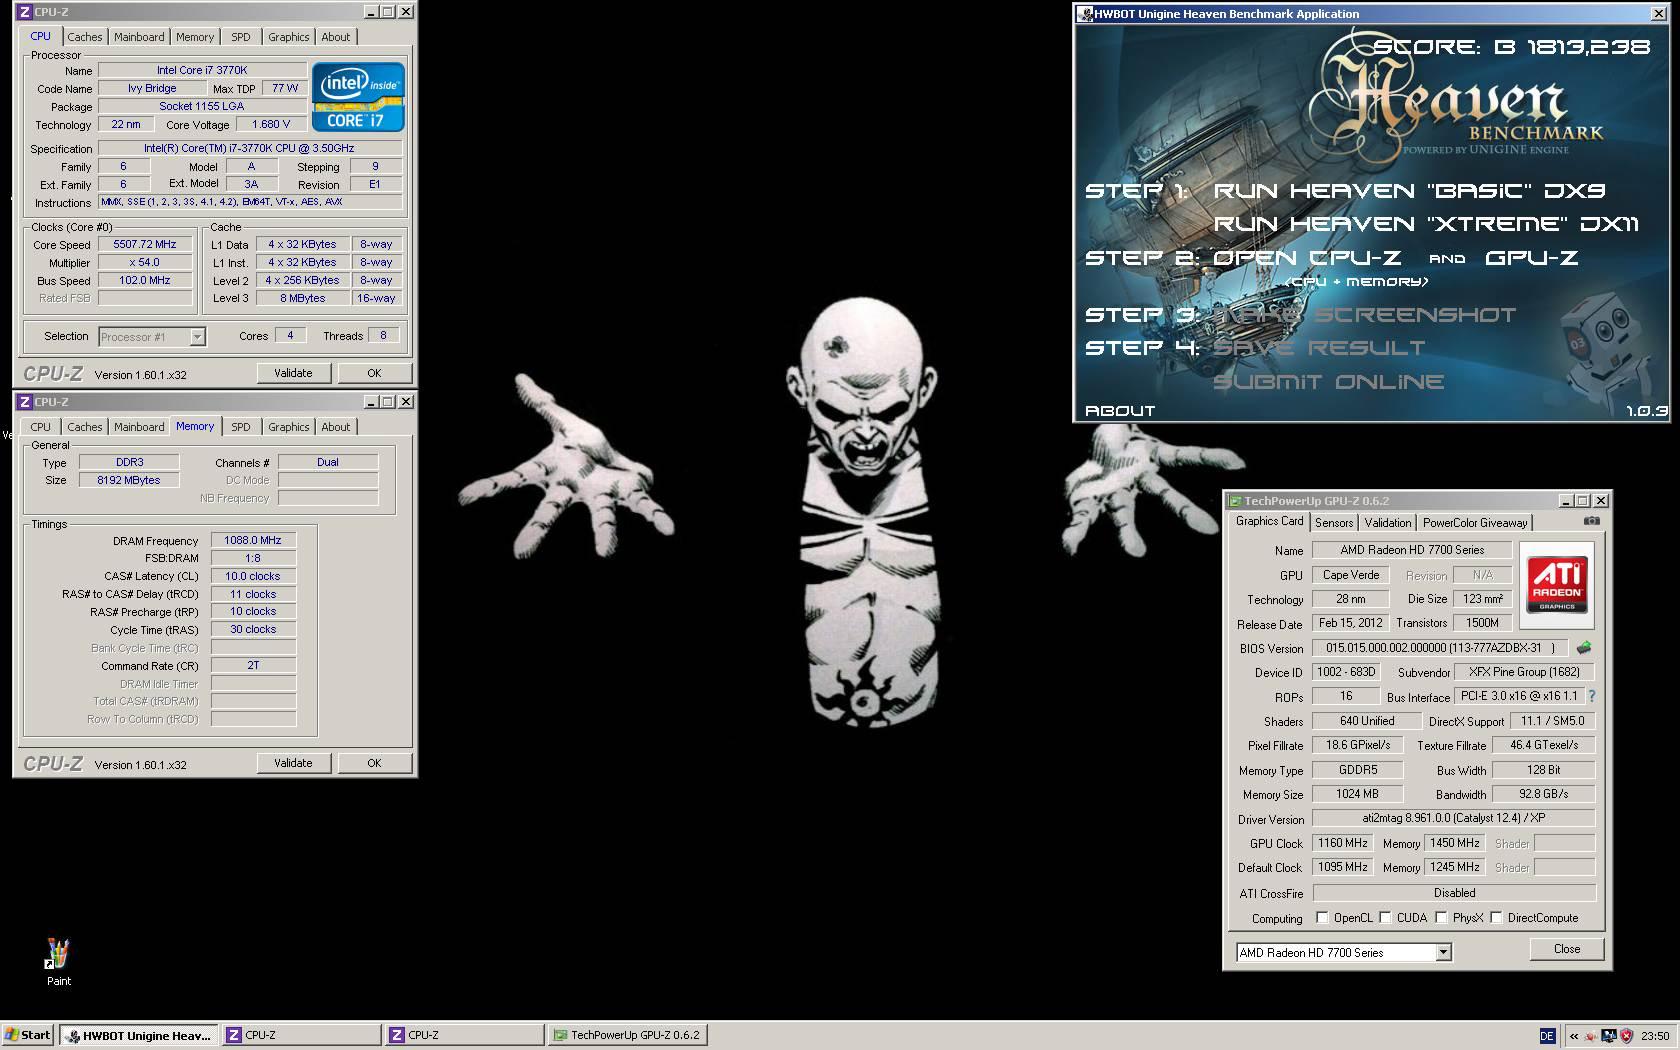Click the network monitor tray icon
This screenshot has width=1680, height=1050.
click(x=1609, y=1035)
